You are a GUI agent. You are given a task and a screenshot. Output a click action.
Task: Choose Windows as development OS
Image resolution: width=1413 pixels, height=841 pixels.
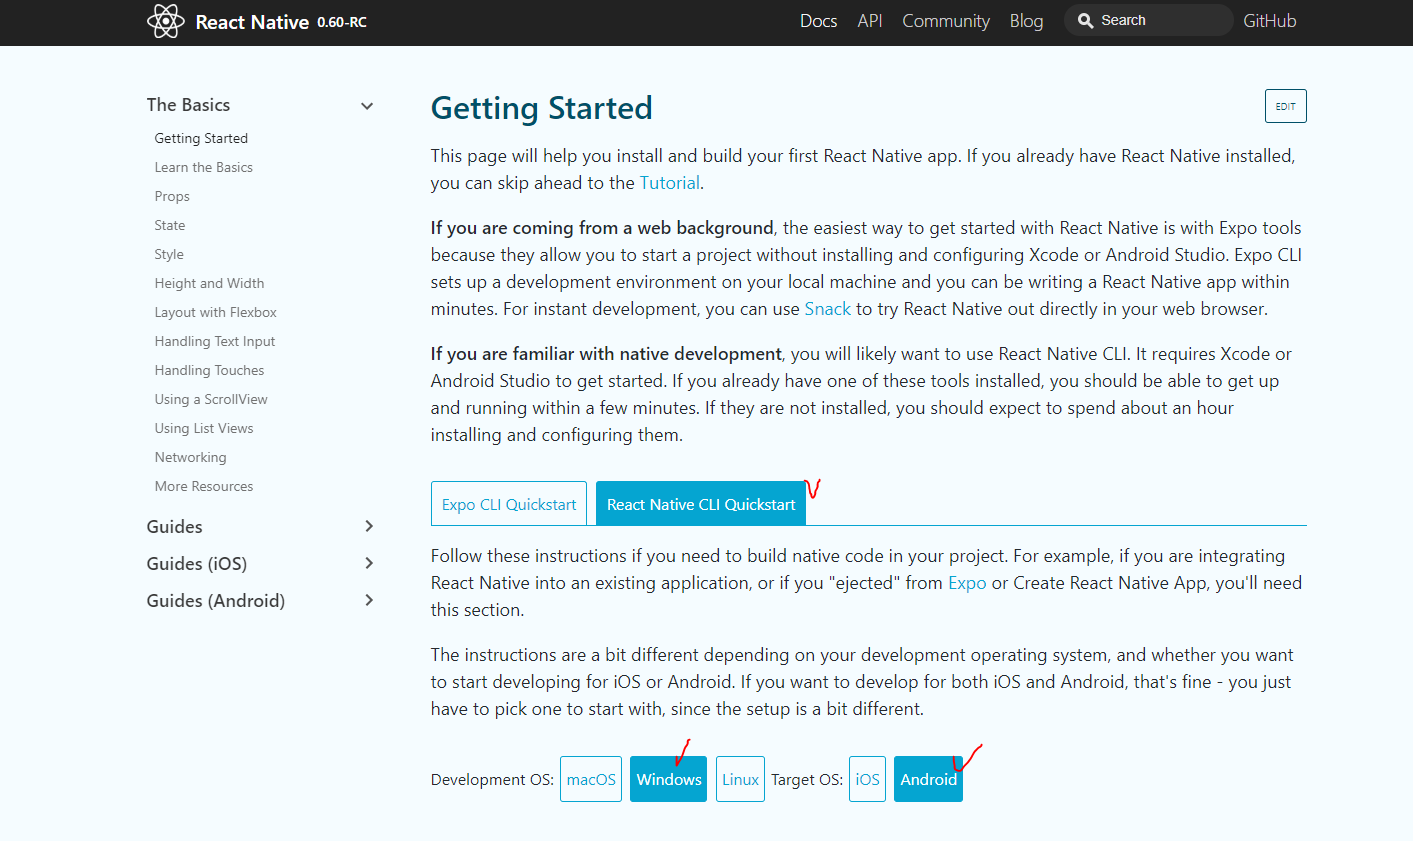pyautogui.click(x=669, y=779)
